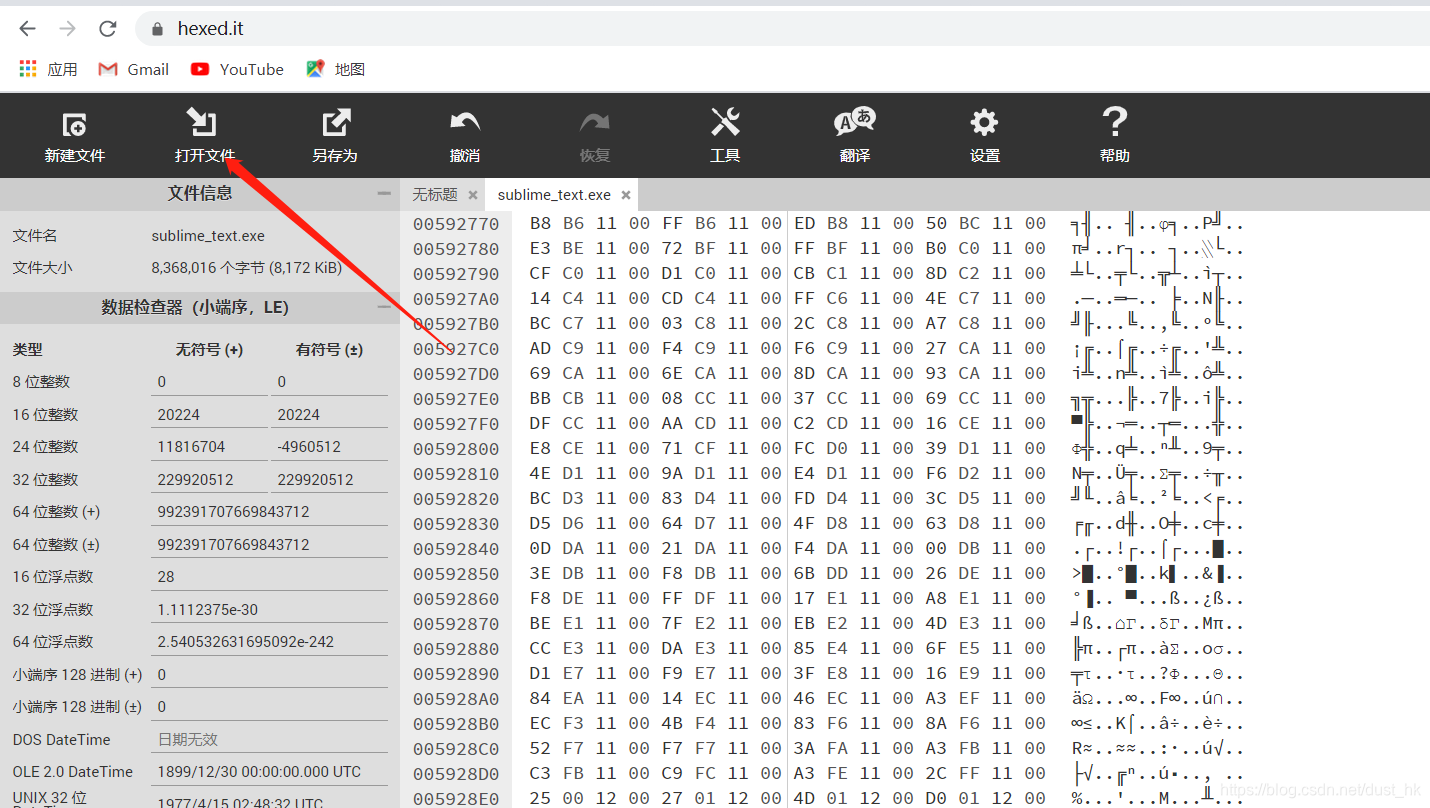Click the 64 位整数 (±) value field
1430x808 pixels.
(x=269, y=545)
